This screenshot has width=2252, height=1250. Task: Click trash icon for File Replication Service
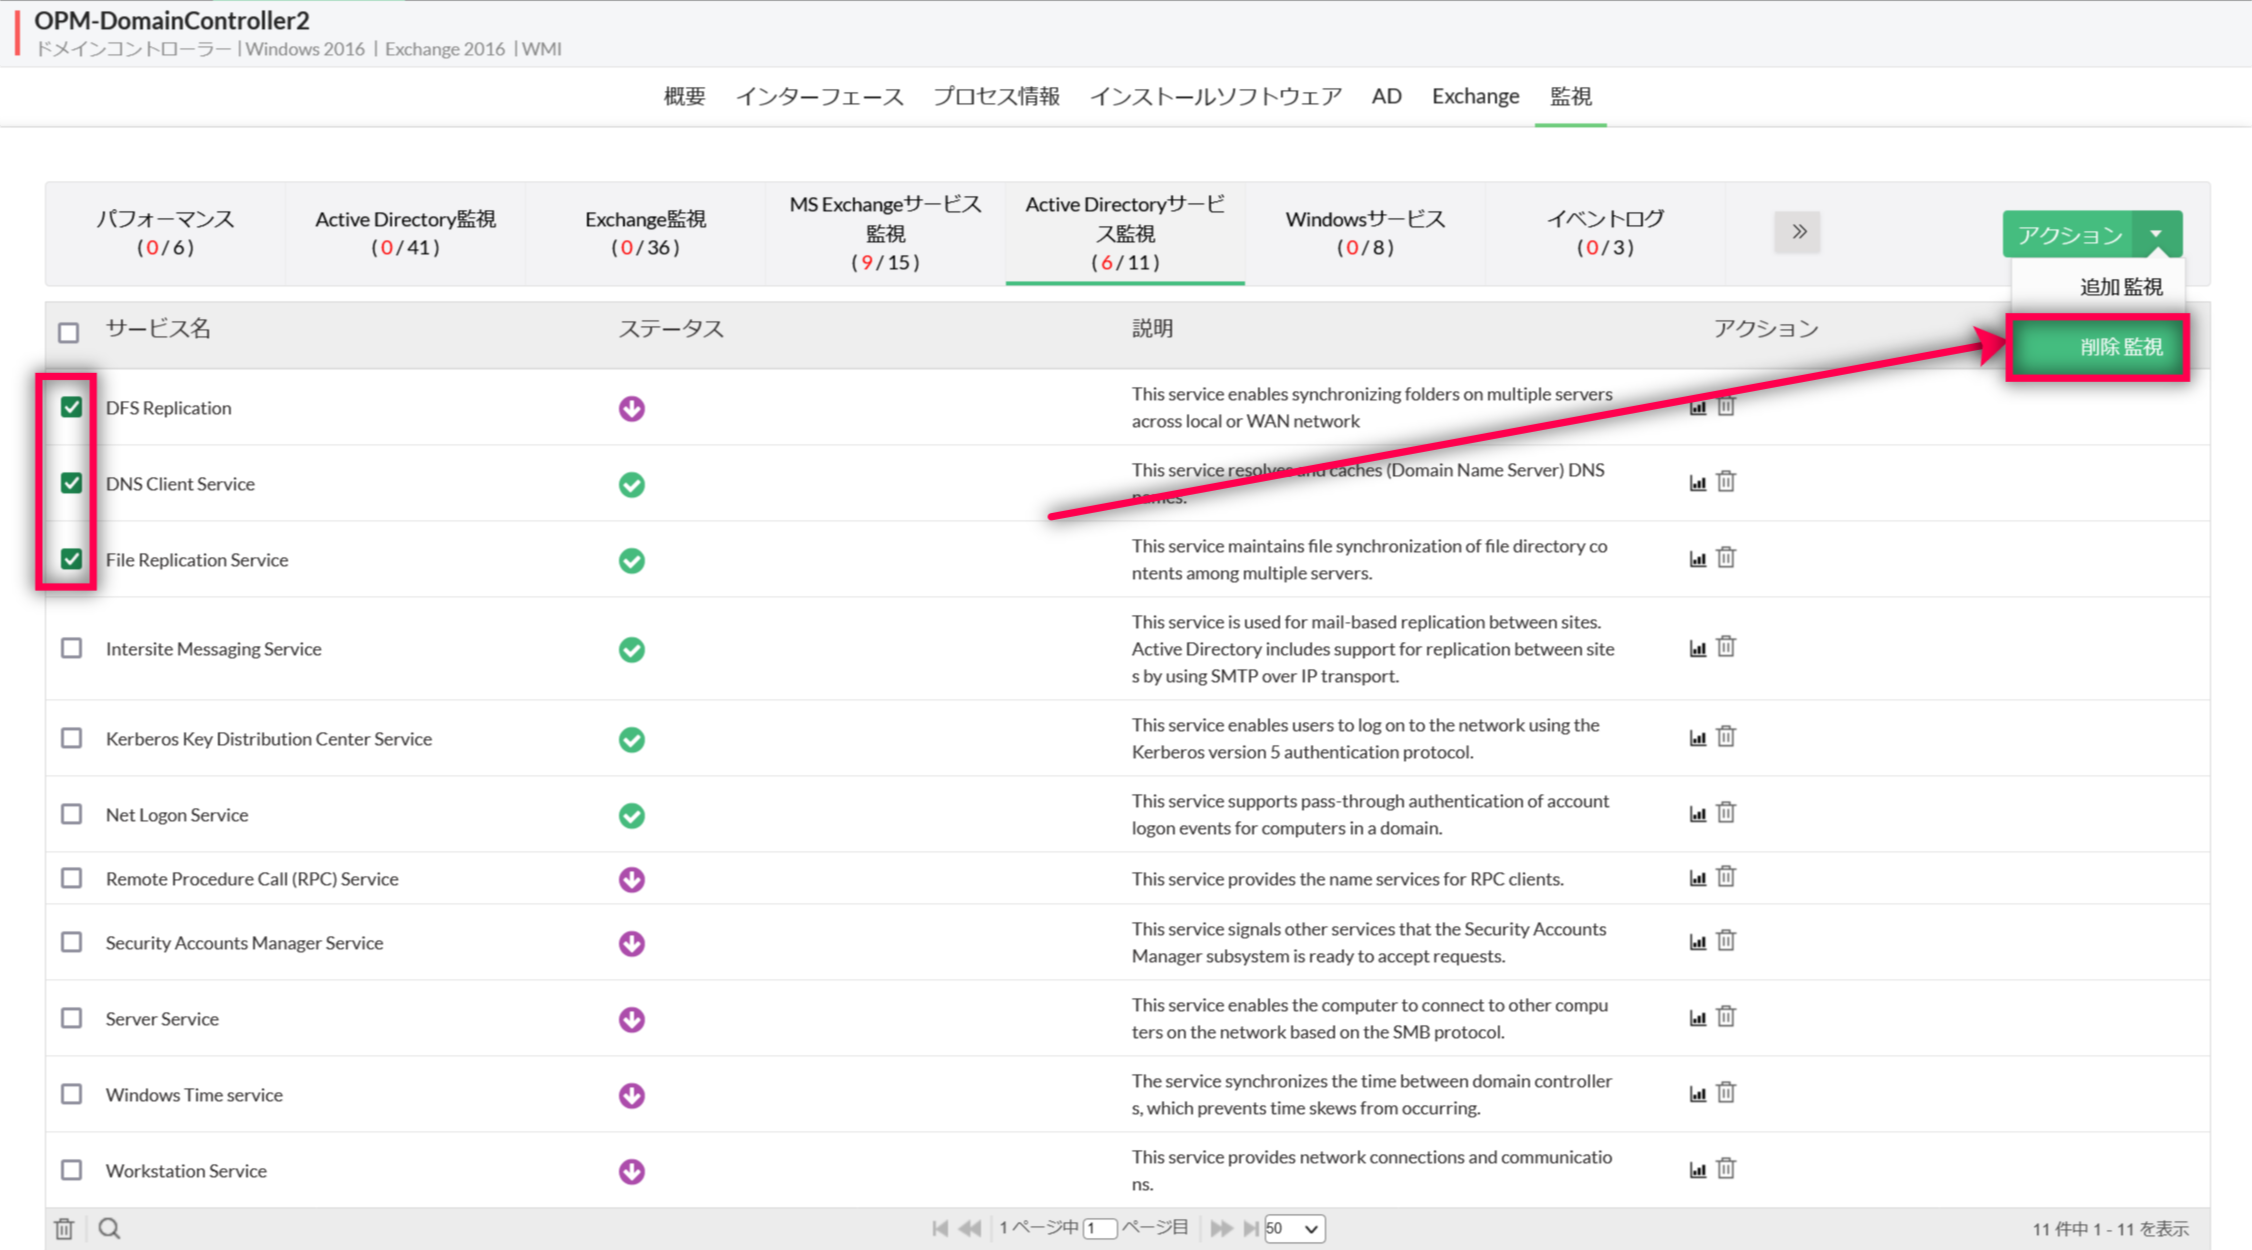(1726, 558)
